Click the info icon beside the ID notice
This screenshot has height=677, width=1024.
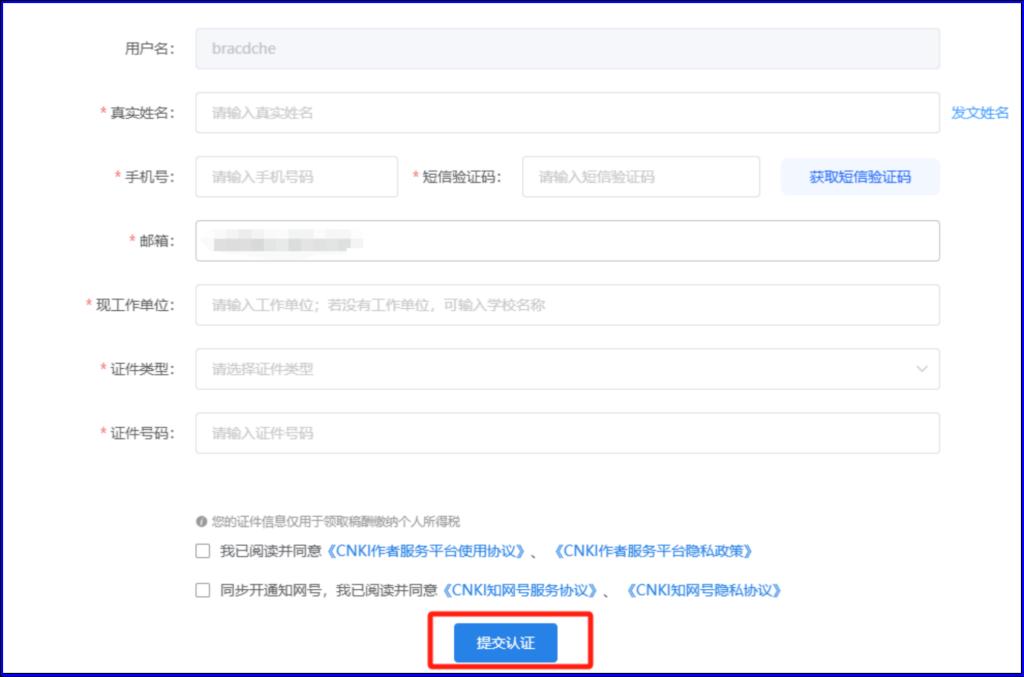point(202,522)
